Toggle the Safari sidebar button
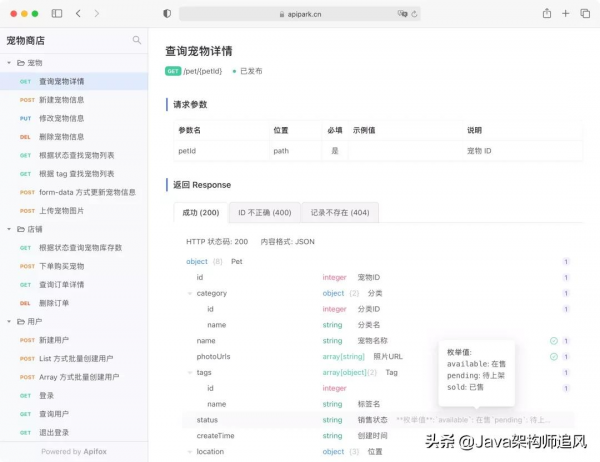This screenshot has width=600, height=462. [x=57, y=14]
